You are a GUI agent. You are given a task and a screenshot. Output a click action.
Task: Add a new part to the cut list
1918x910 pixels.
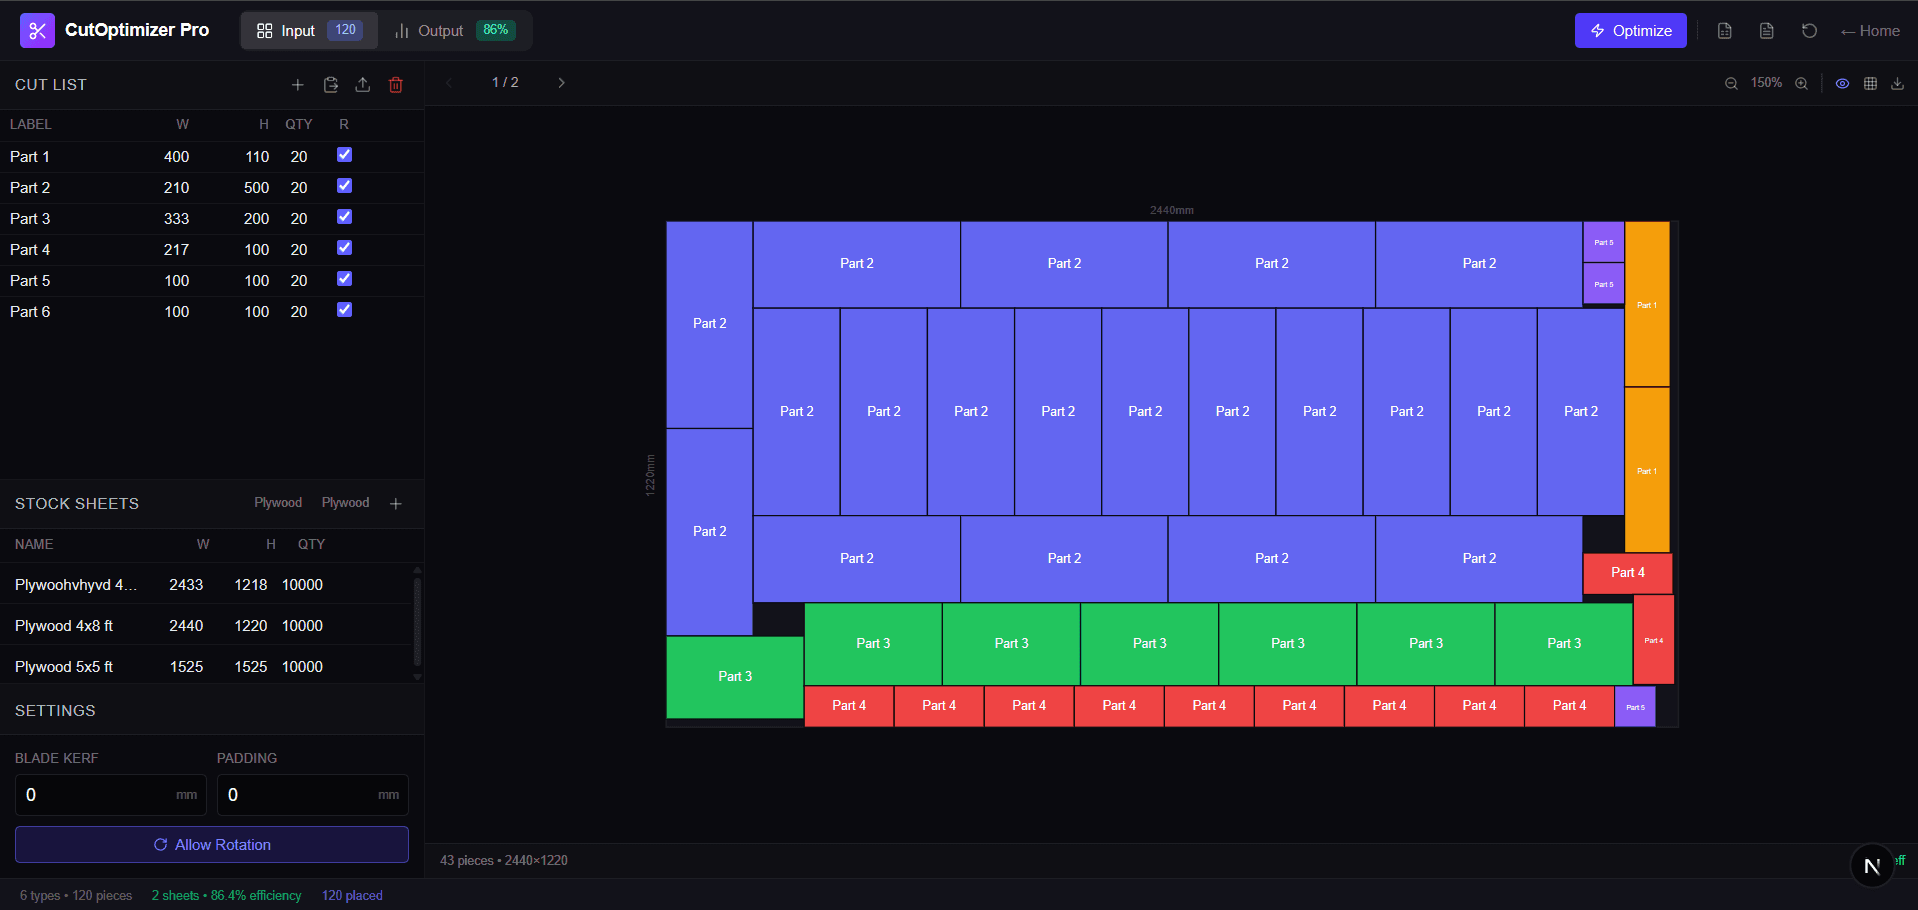tap(297, 85)
